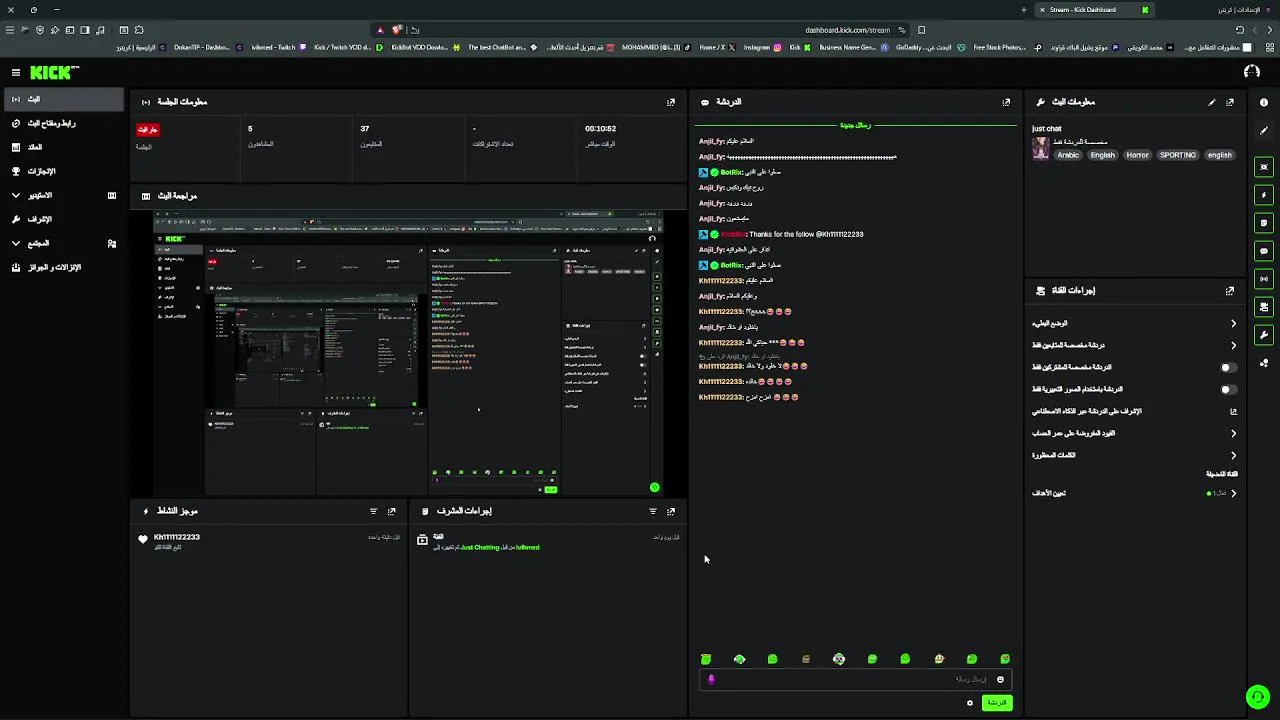The height and width of the screenshot is (720, 1280).
Task: Click the channel thumbnail under just chat
Action: [x=1040, y=148]
